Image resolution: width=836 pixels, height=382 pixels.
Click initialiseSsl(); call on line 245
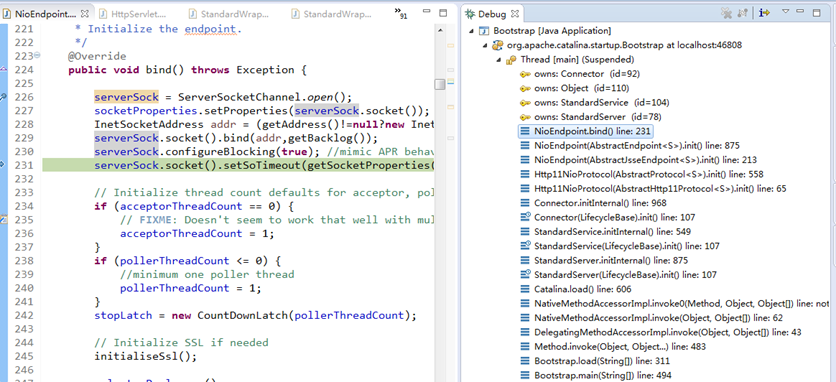146,356
